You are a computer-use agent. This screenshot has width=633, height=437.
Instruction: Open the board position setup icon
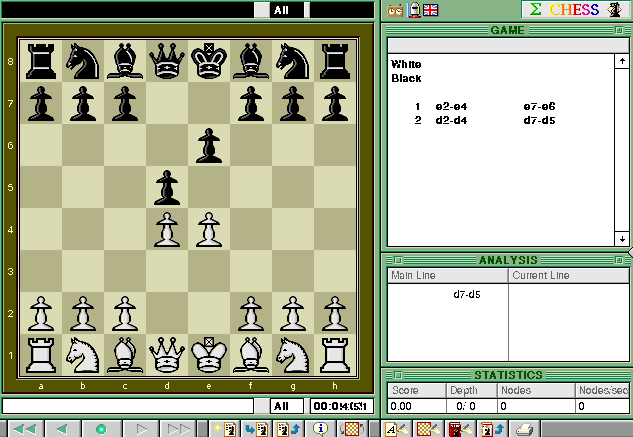coord(428,429)
